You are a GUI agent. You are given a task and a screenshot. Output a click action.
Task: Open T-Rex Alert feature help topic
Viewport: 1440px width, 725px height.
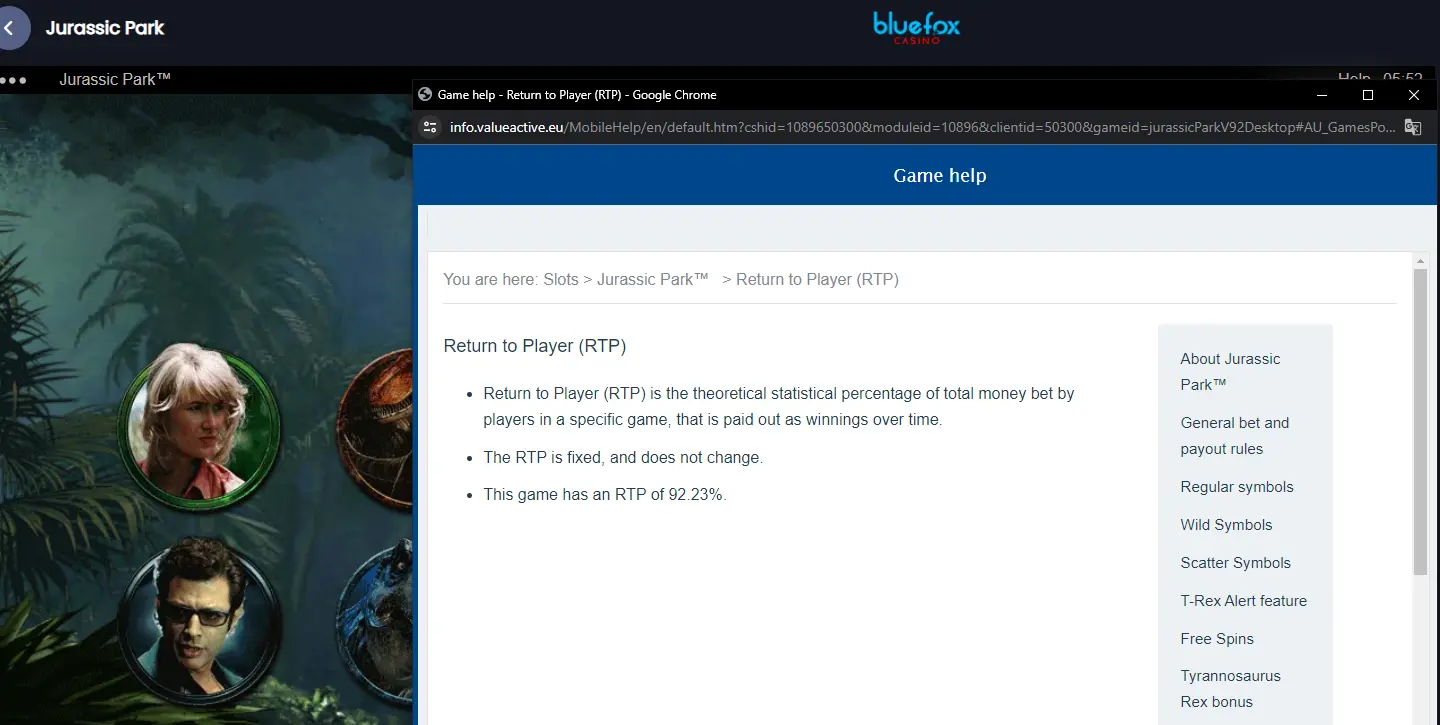[1243, 601]
